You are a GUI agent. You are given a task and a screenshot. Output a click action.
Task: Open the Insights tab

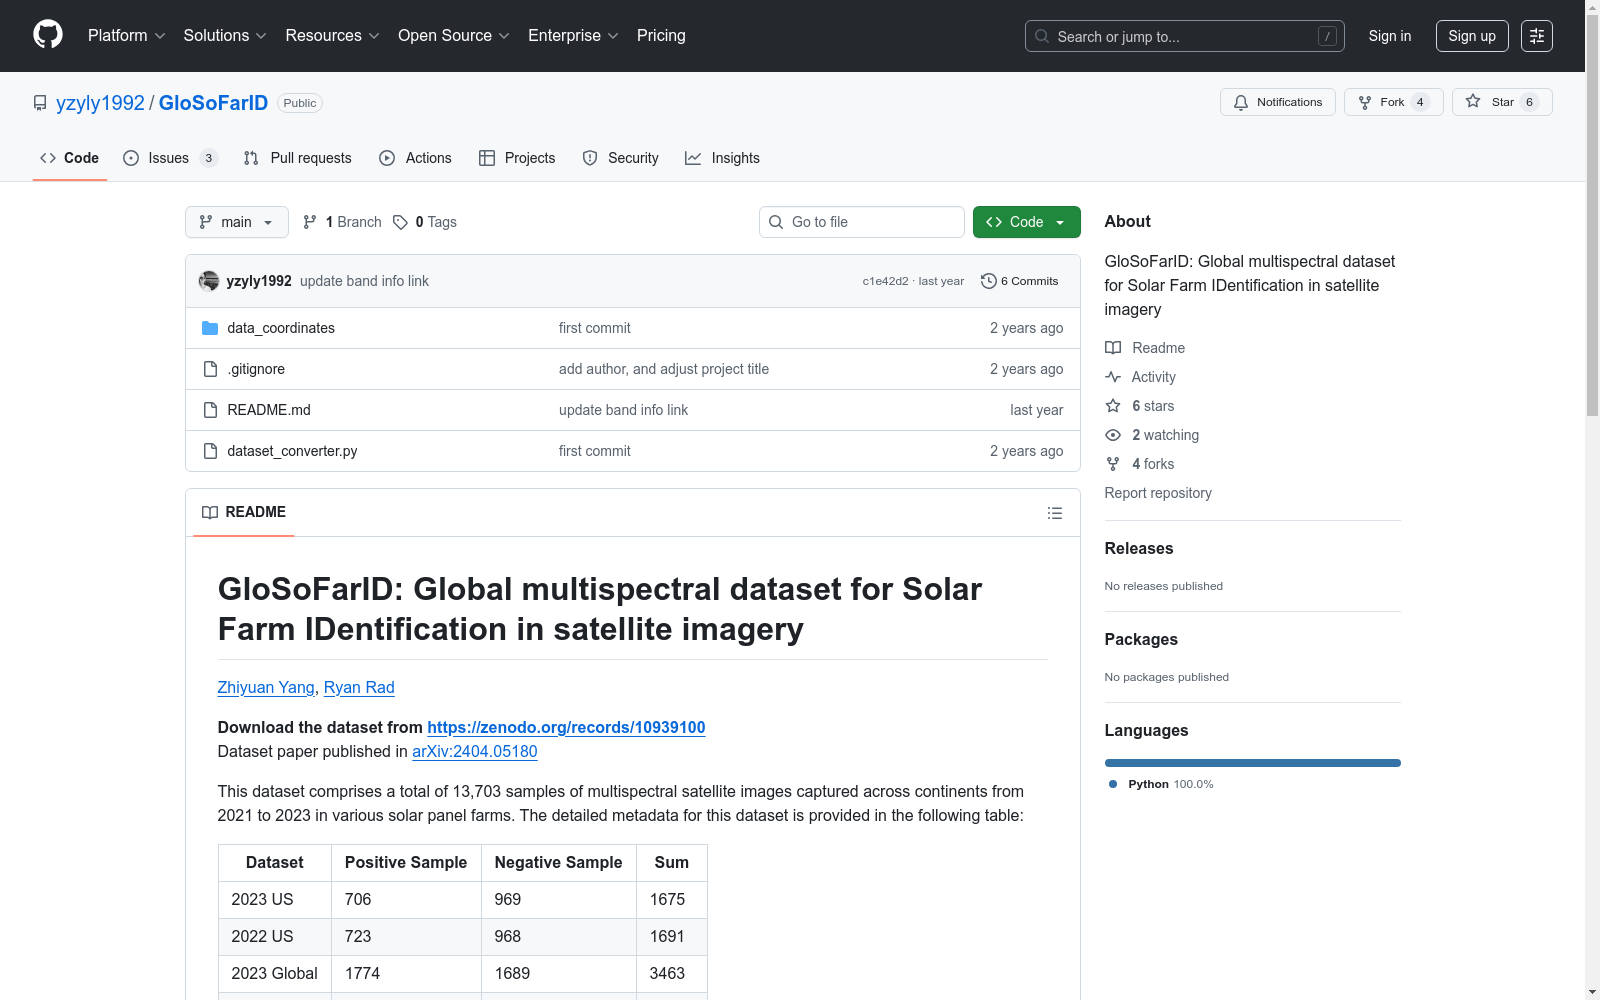[722, 158]
